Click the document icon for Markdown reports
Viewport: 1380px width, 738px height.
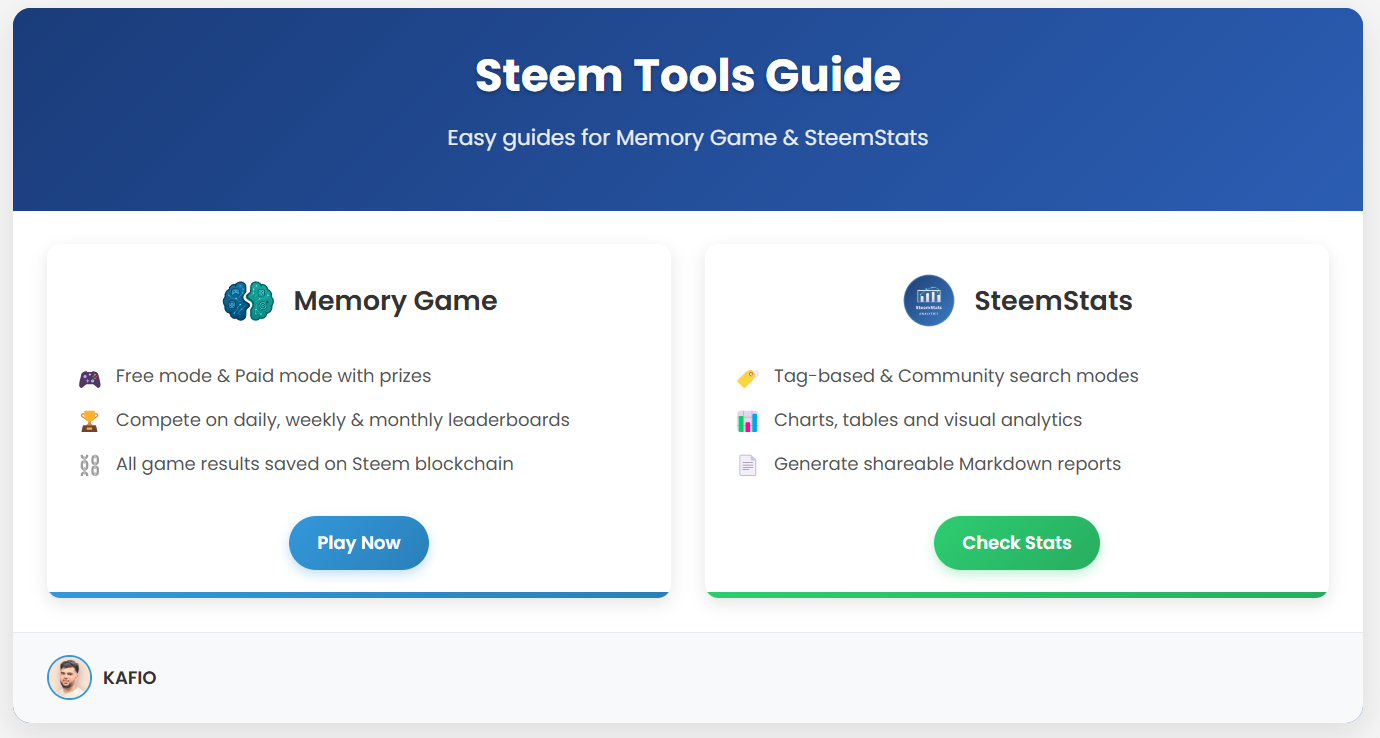[747, 465]
